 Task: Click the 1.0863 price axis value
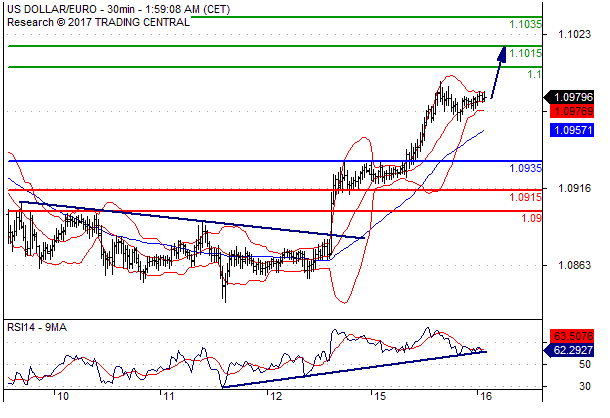pos(574,265)
